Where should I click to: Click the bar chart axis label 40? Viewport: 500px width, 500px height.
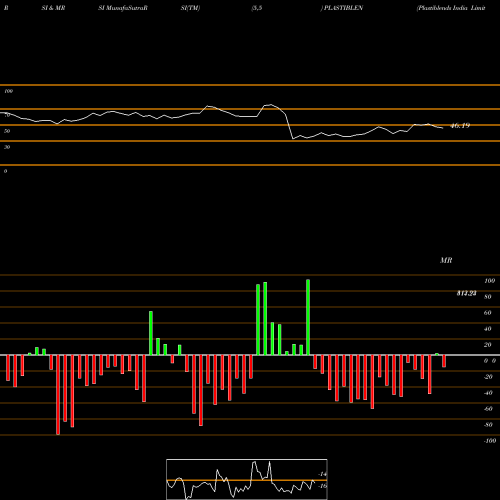pyautogui.click(x=487, y=329)
